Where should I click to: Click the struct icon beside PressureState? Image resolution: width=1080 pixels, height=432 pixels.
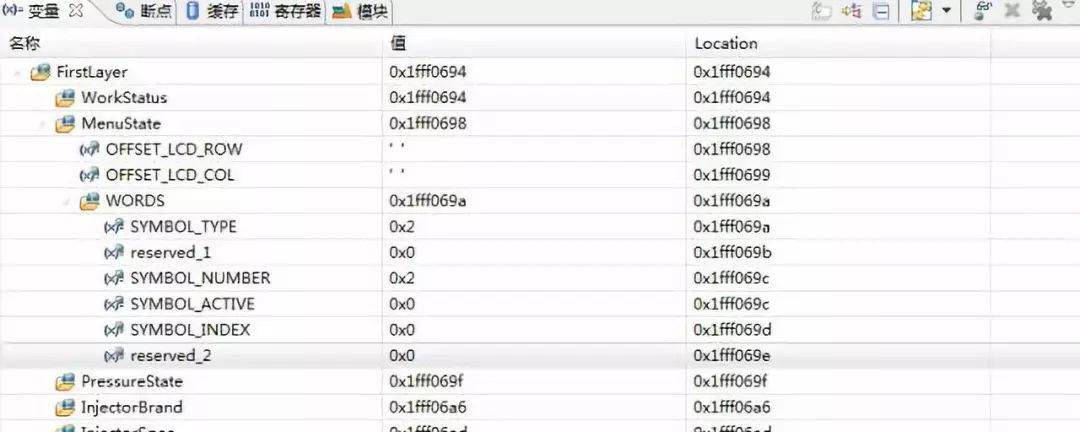65,381
